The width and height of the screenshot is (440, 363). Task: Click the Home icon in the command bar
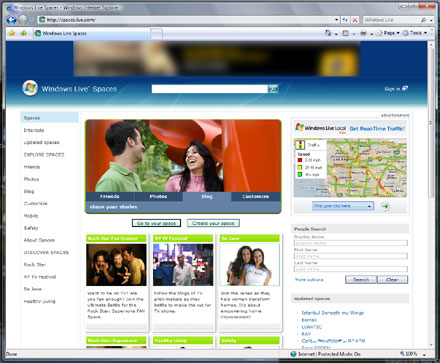[x=328, y=33]
